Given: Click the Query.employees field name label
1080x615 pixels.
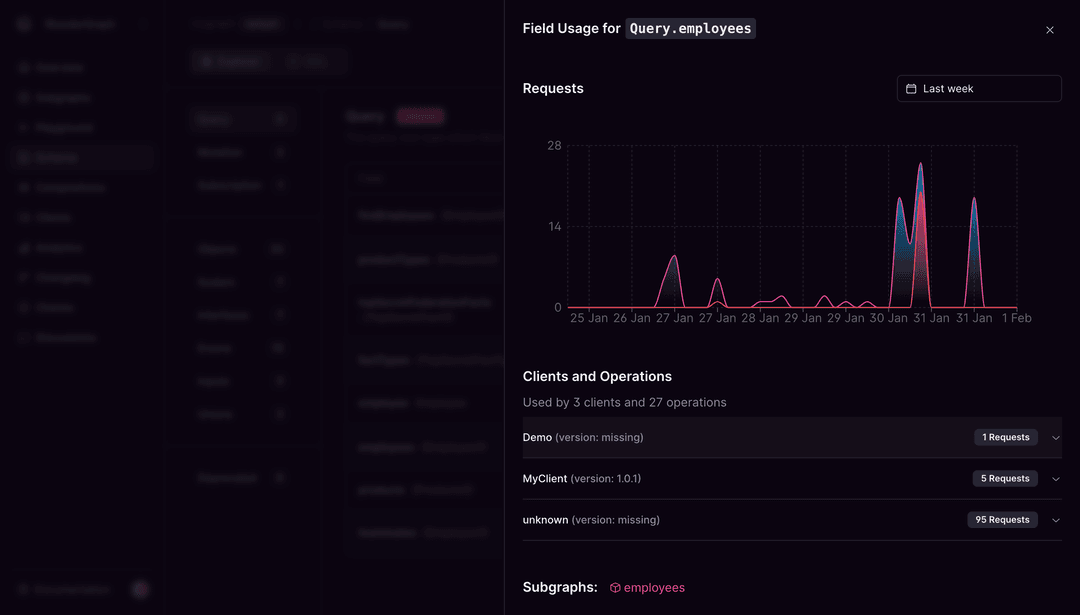Looking at the screenshot, I should tap(690, 29).
